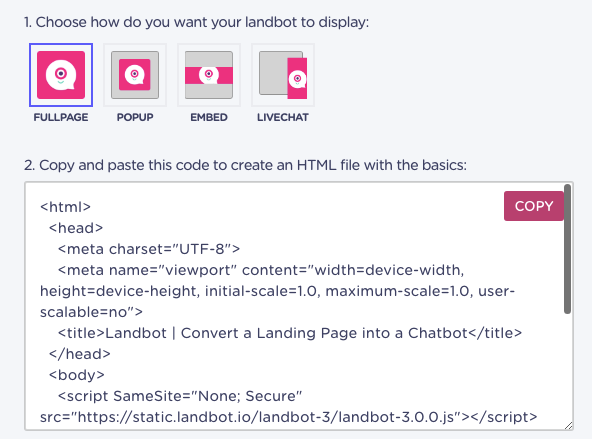
Task: Click the 'Copy and paste this code' heading
Action: coord(245,165)
